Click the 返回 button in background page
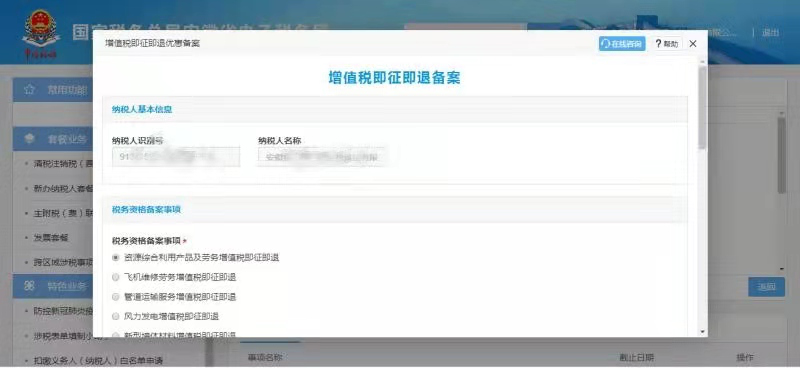800x368 pixels. pos(766,287)
